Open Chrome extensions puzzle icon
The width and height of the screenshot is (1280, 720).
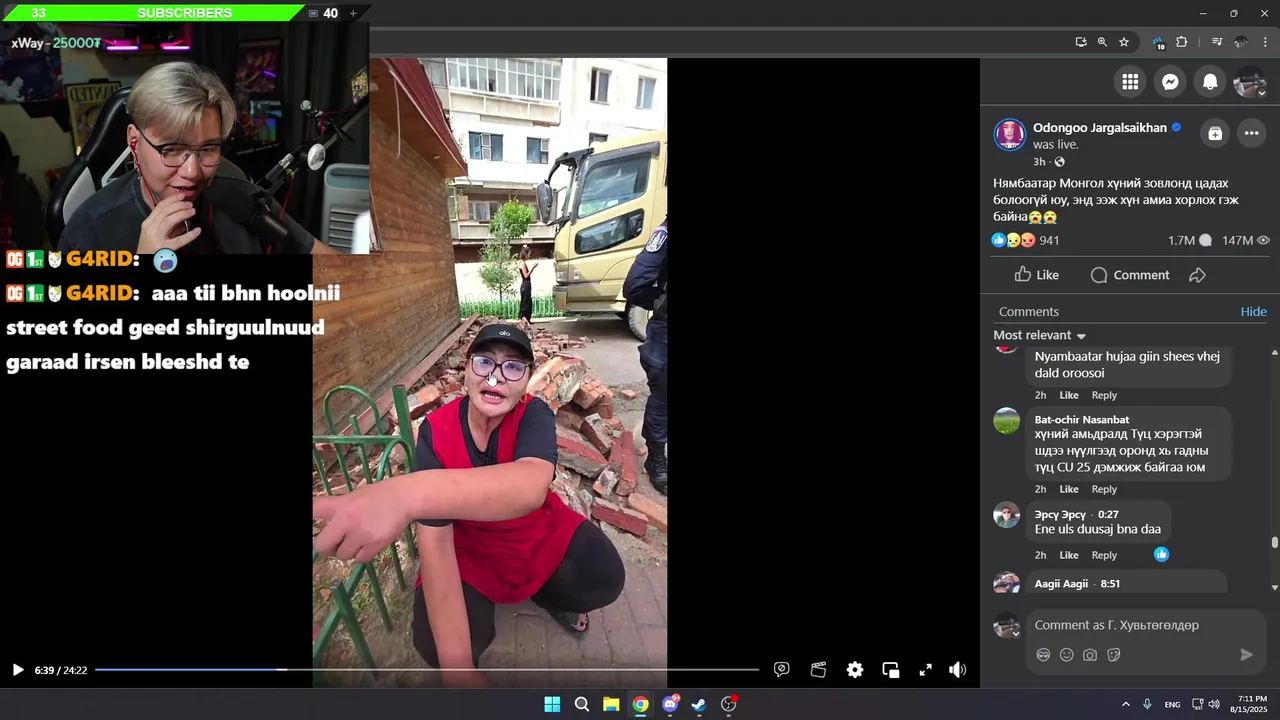coord(1182,42)
